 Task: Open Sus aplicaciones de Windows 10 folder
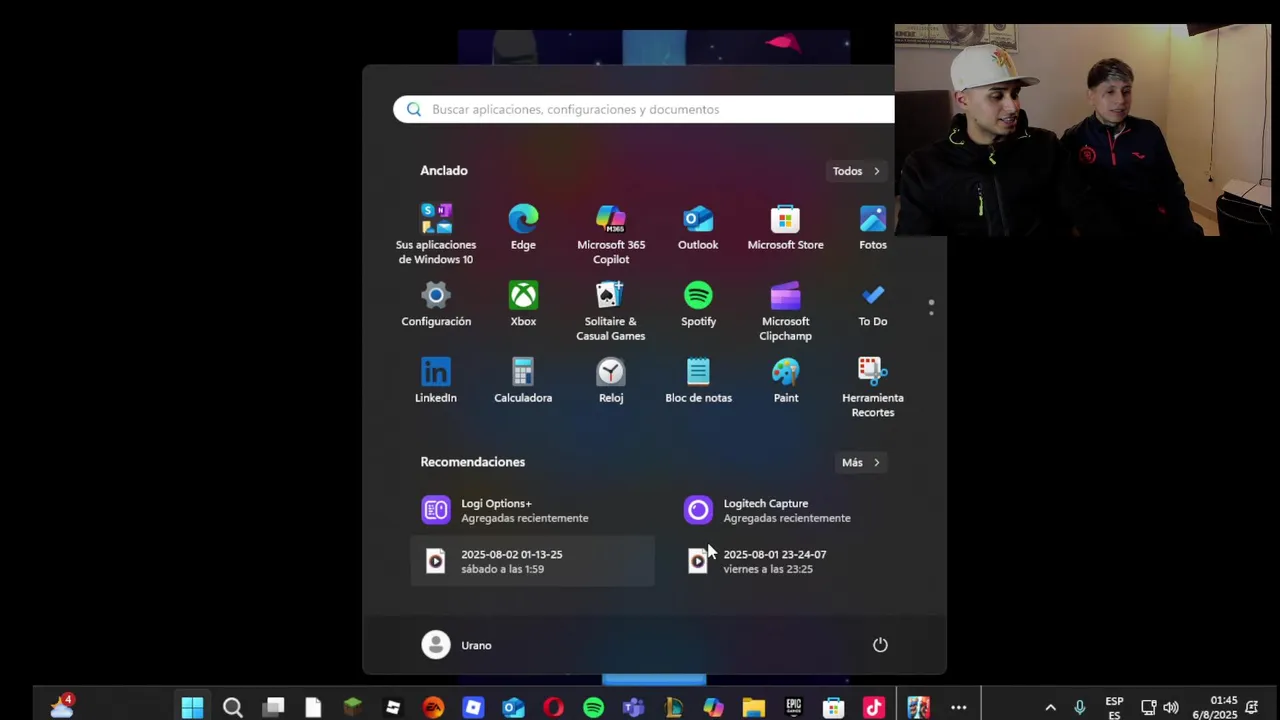pyautogui.click(x=436, y=233)
